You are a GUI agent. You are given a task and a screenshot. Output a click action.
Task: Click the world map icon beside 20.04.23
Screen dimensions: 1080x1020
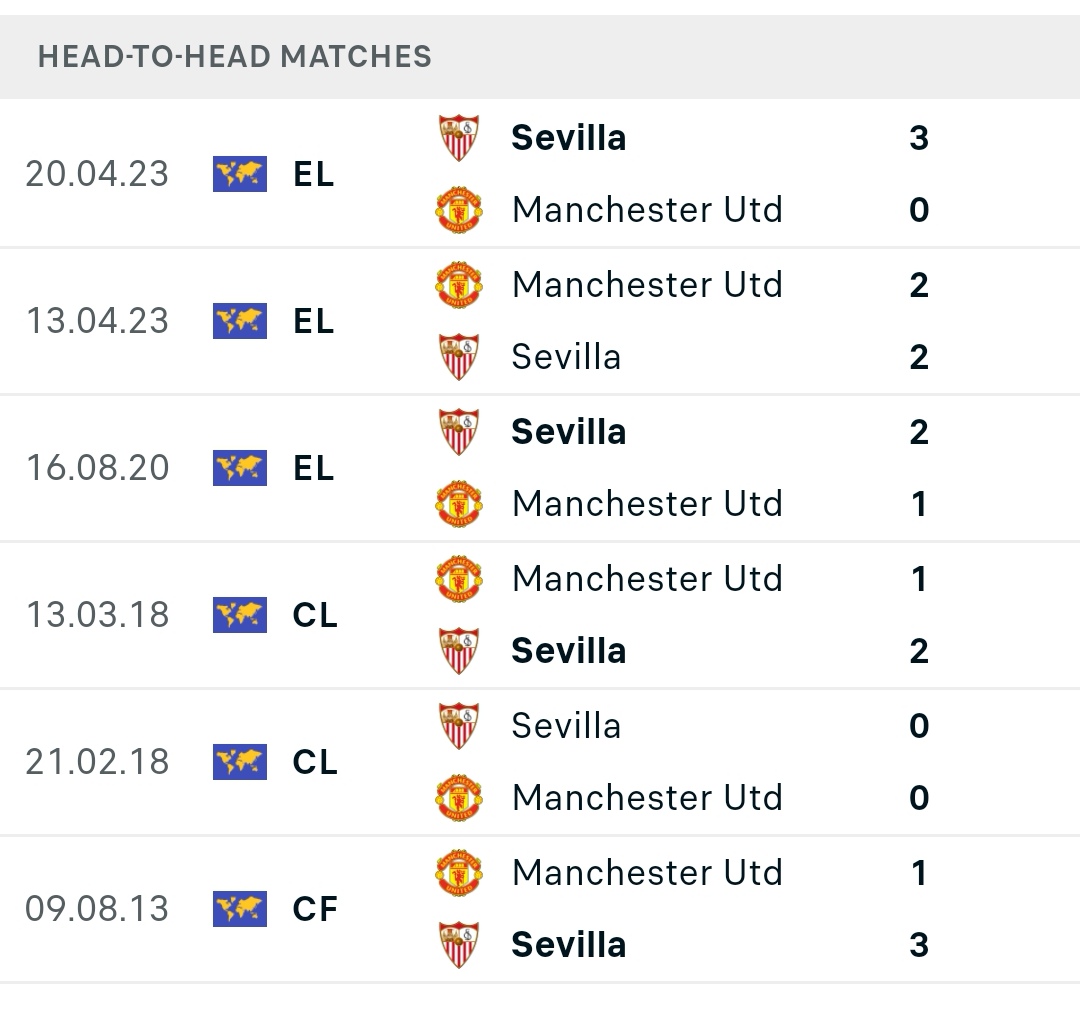240,174
